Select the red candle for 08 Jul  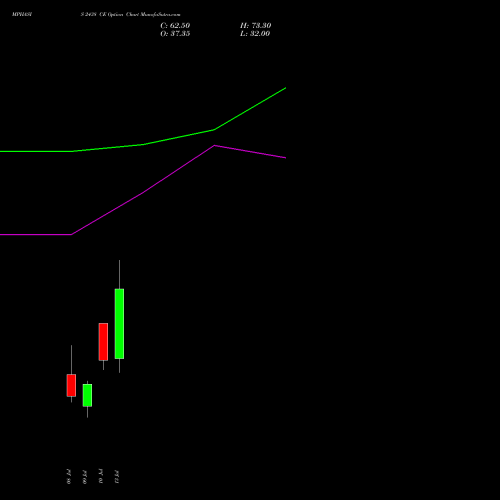coord(71,385)
